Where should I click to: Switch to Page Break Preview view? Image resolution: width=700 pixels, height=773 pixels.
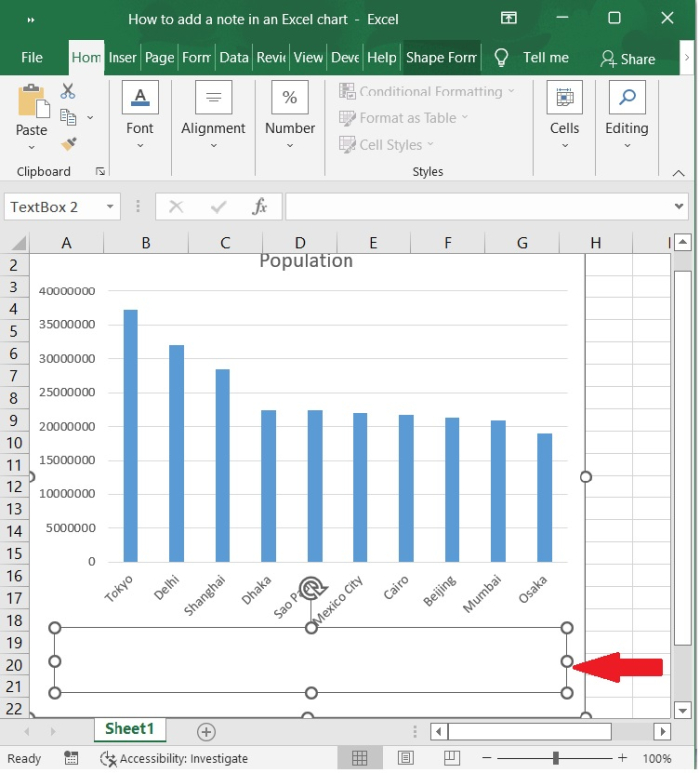pos(450,759)
